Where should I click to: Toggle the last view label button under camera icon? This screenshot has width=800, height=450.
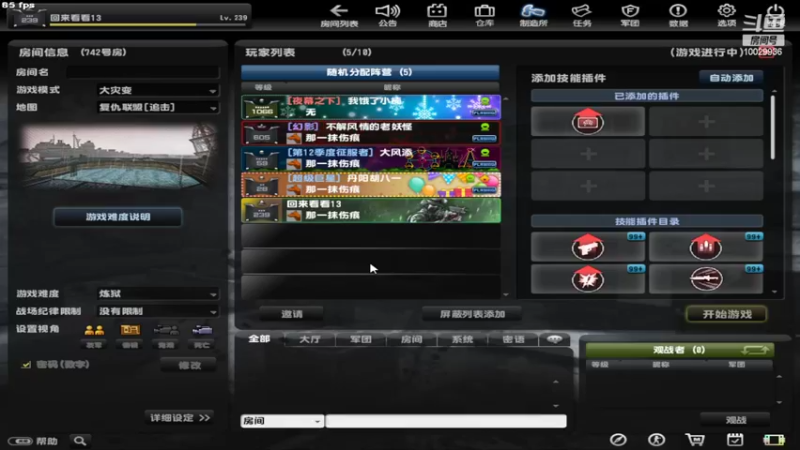tap(202, 345)
